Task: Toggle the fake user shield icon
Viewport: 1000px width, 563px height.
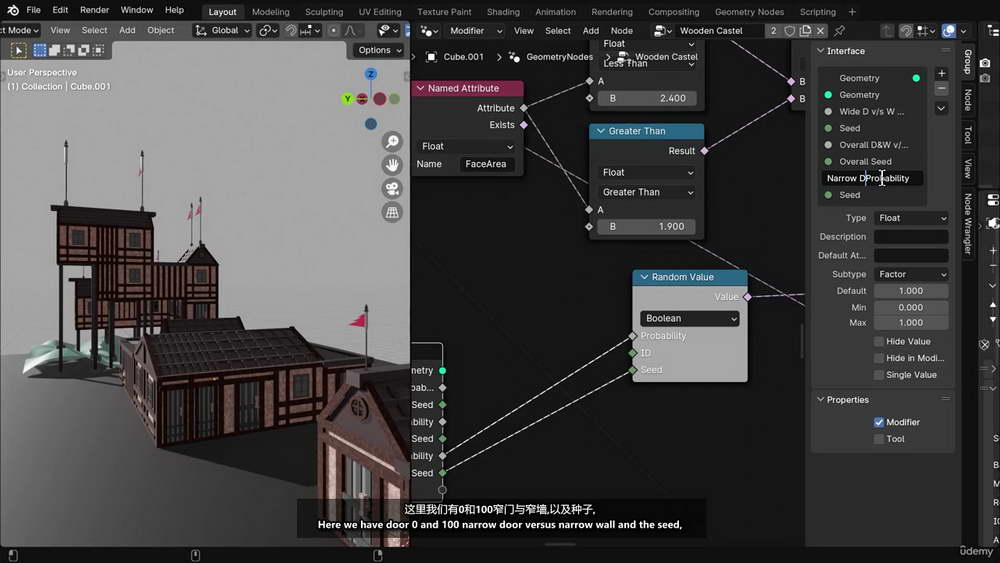Action: pos(790,31)
